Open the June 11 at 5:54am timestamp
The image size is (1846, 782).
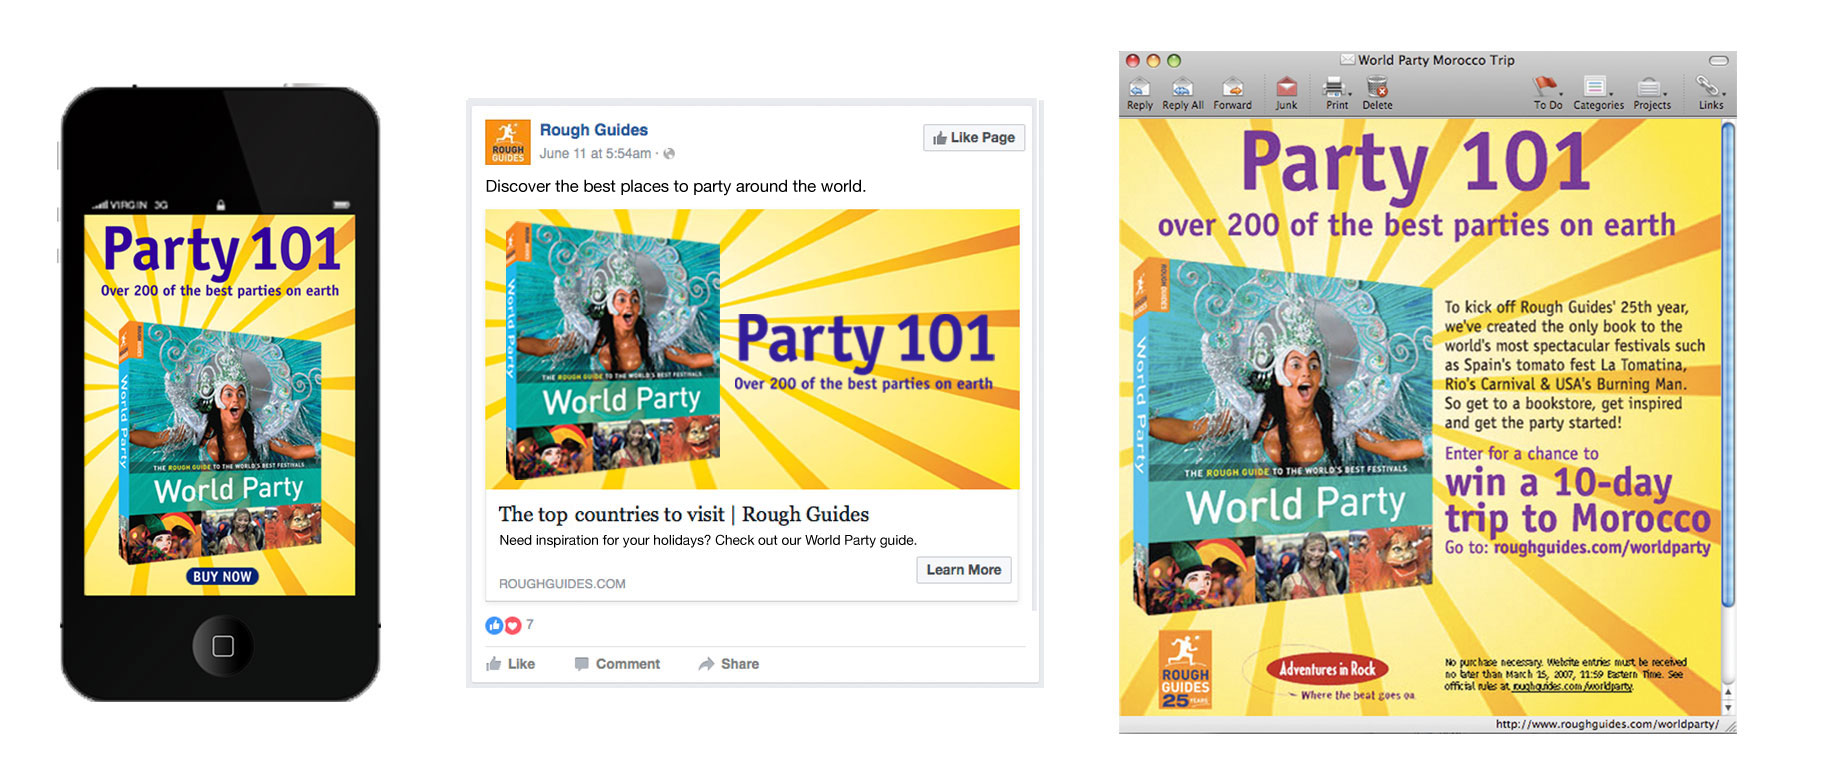595,154
